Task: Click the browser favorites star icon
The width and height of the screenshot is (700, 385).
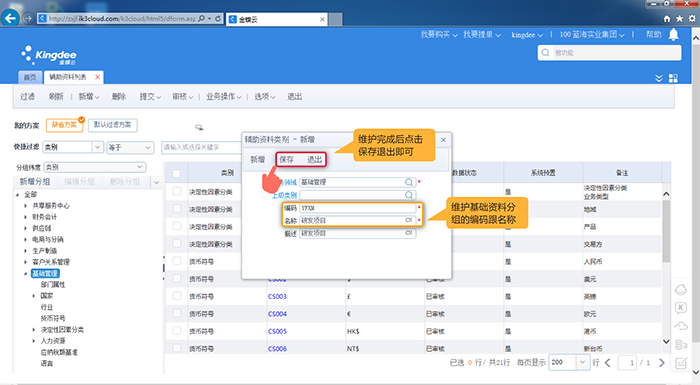Action: (679, 19)
